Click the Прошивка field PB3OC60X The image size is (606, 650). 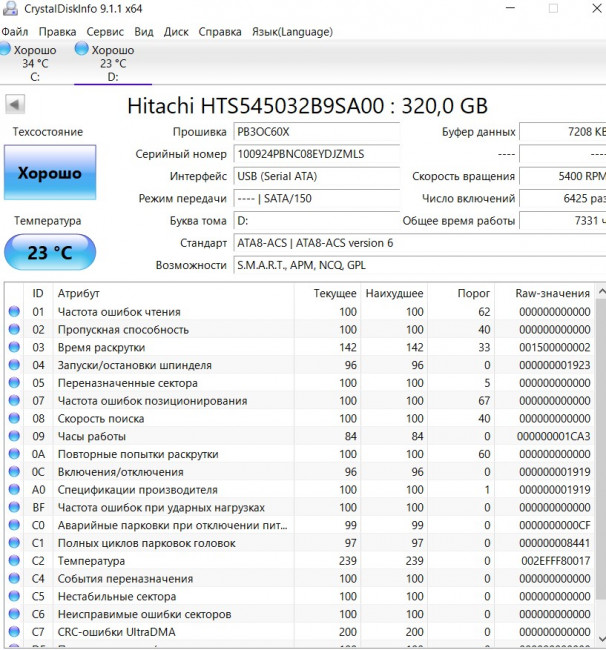[317, 132]
